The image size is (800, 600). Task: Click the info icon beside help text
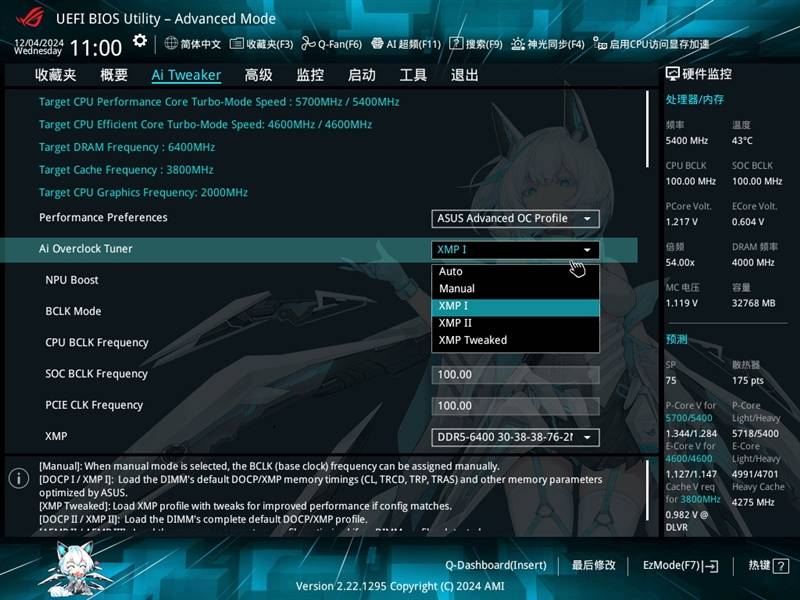pos(18,479)
